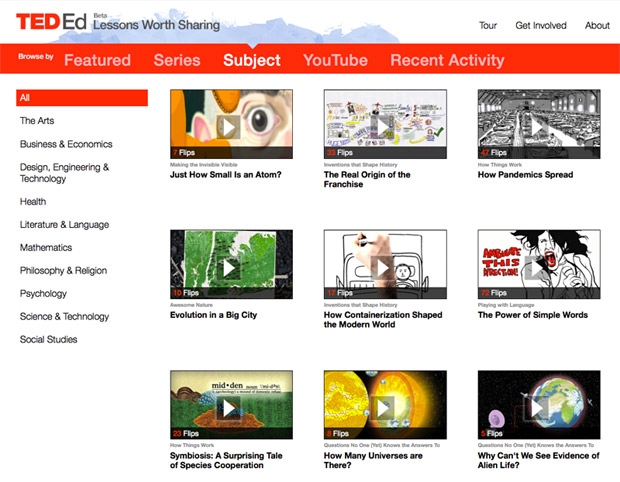
Task: Click Inventions that Shape History label above Franchise
Action: click(361, 164)
